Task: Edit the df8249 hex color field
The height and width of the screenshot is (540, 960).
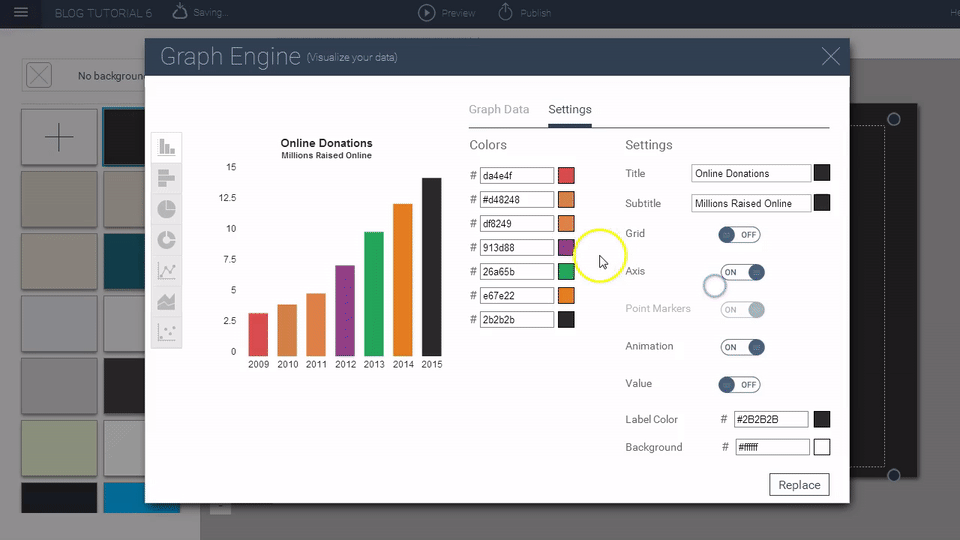Action: click(517, 223)
